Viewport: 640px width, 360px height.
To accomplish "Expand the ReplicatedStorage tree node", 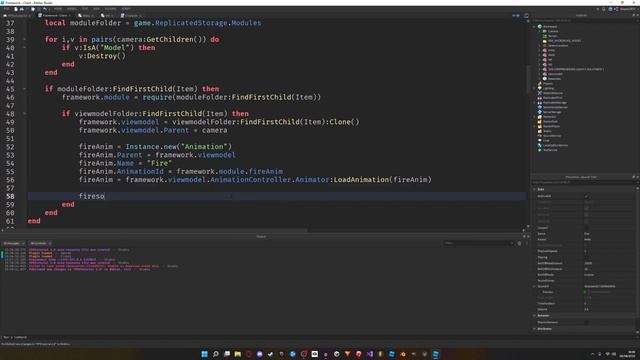I will click(534, 102).
